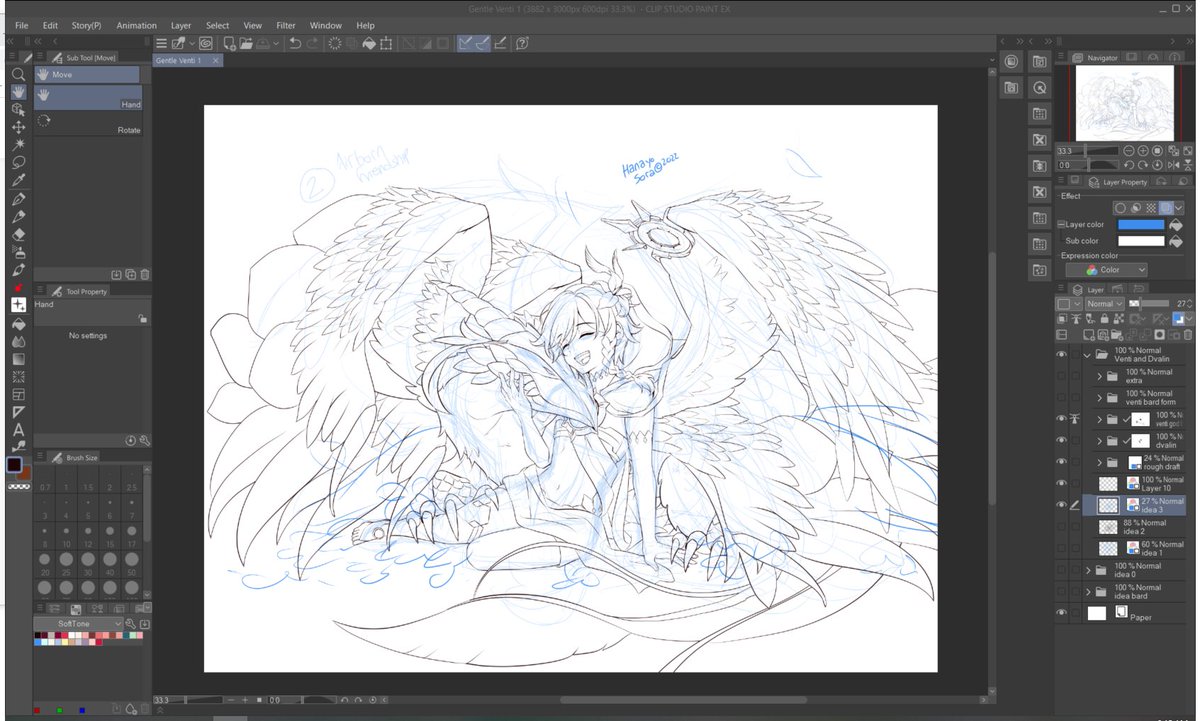Select the Hand sub tool
This screenshot has height=721, width=1200.
point(88,97)
